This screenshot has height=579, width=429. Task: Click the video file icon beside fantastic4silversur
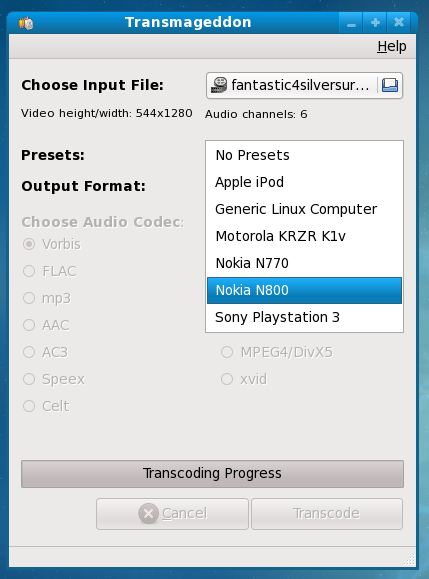click(219, 85)
